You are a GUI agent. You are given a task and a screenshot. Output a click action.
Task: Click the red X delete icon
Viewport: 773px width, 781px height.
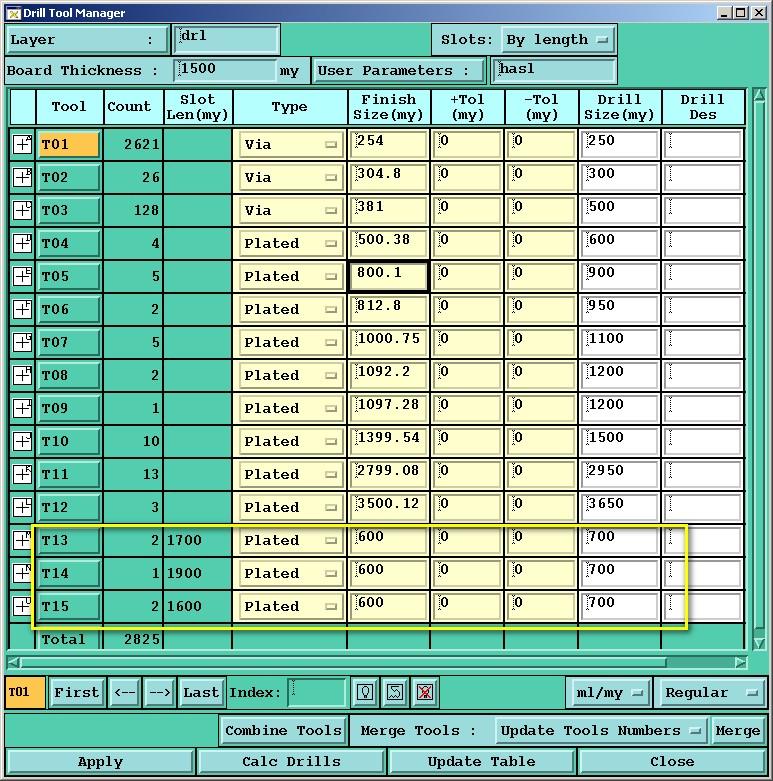pos(425,692)
